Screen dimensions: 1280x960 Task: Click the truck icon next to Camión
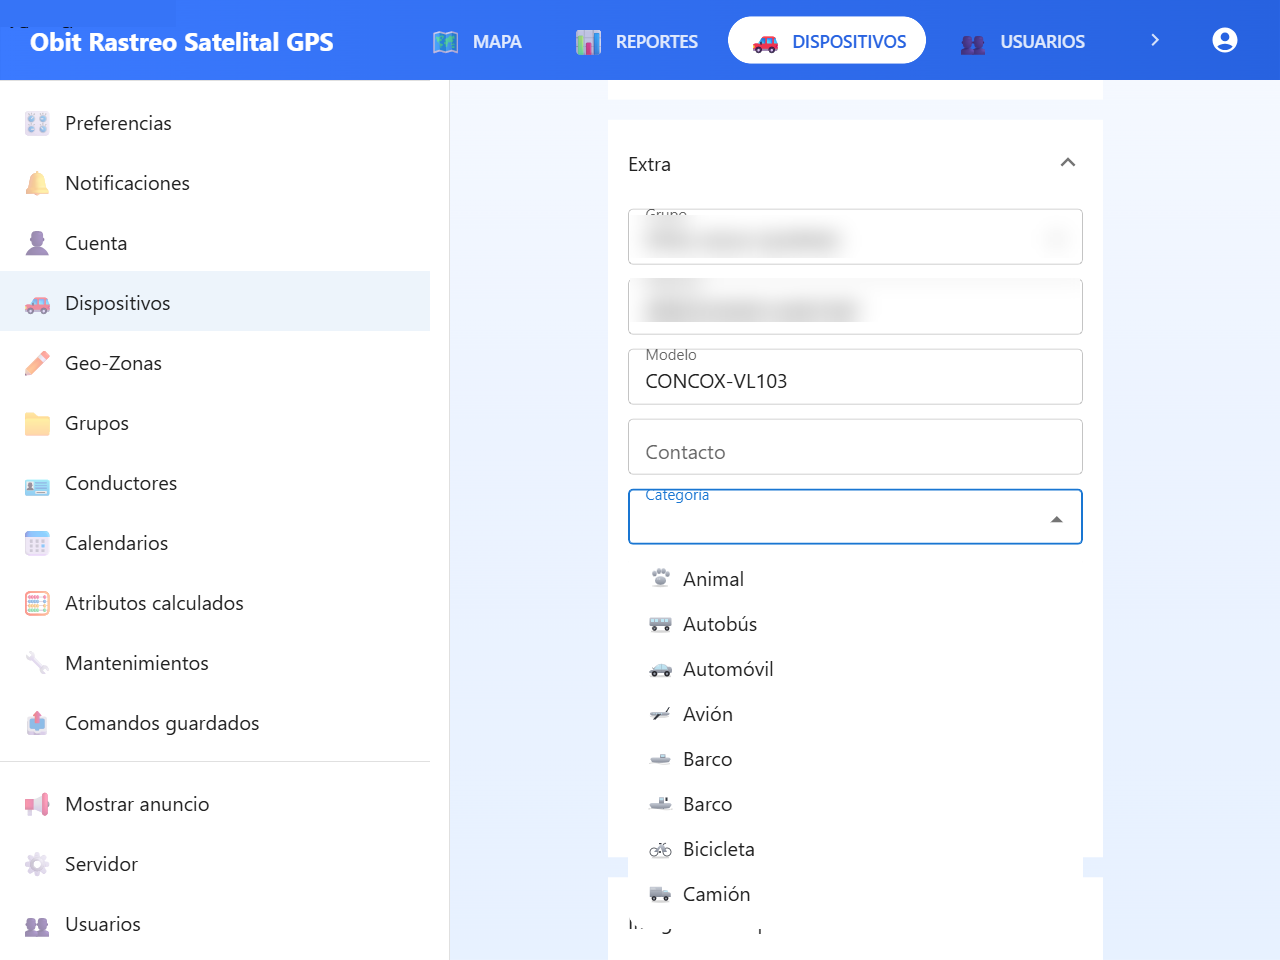[660, 894]
